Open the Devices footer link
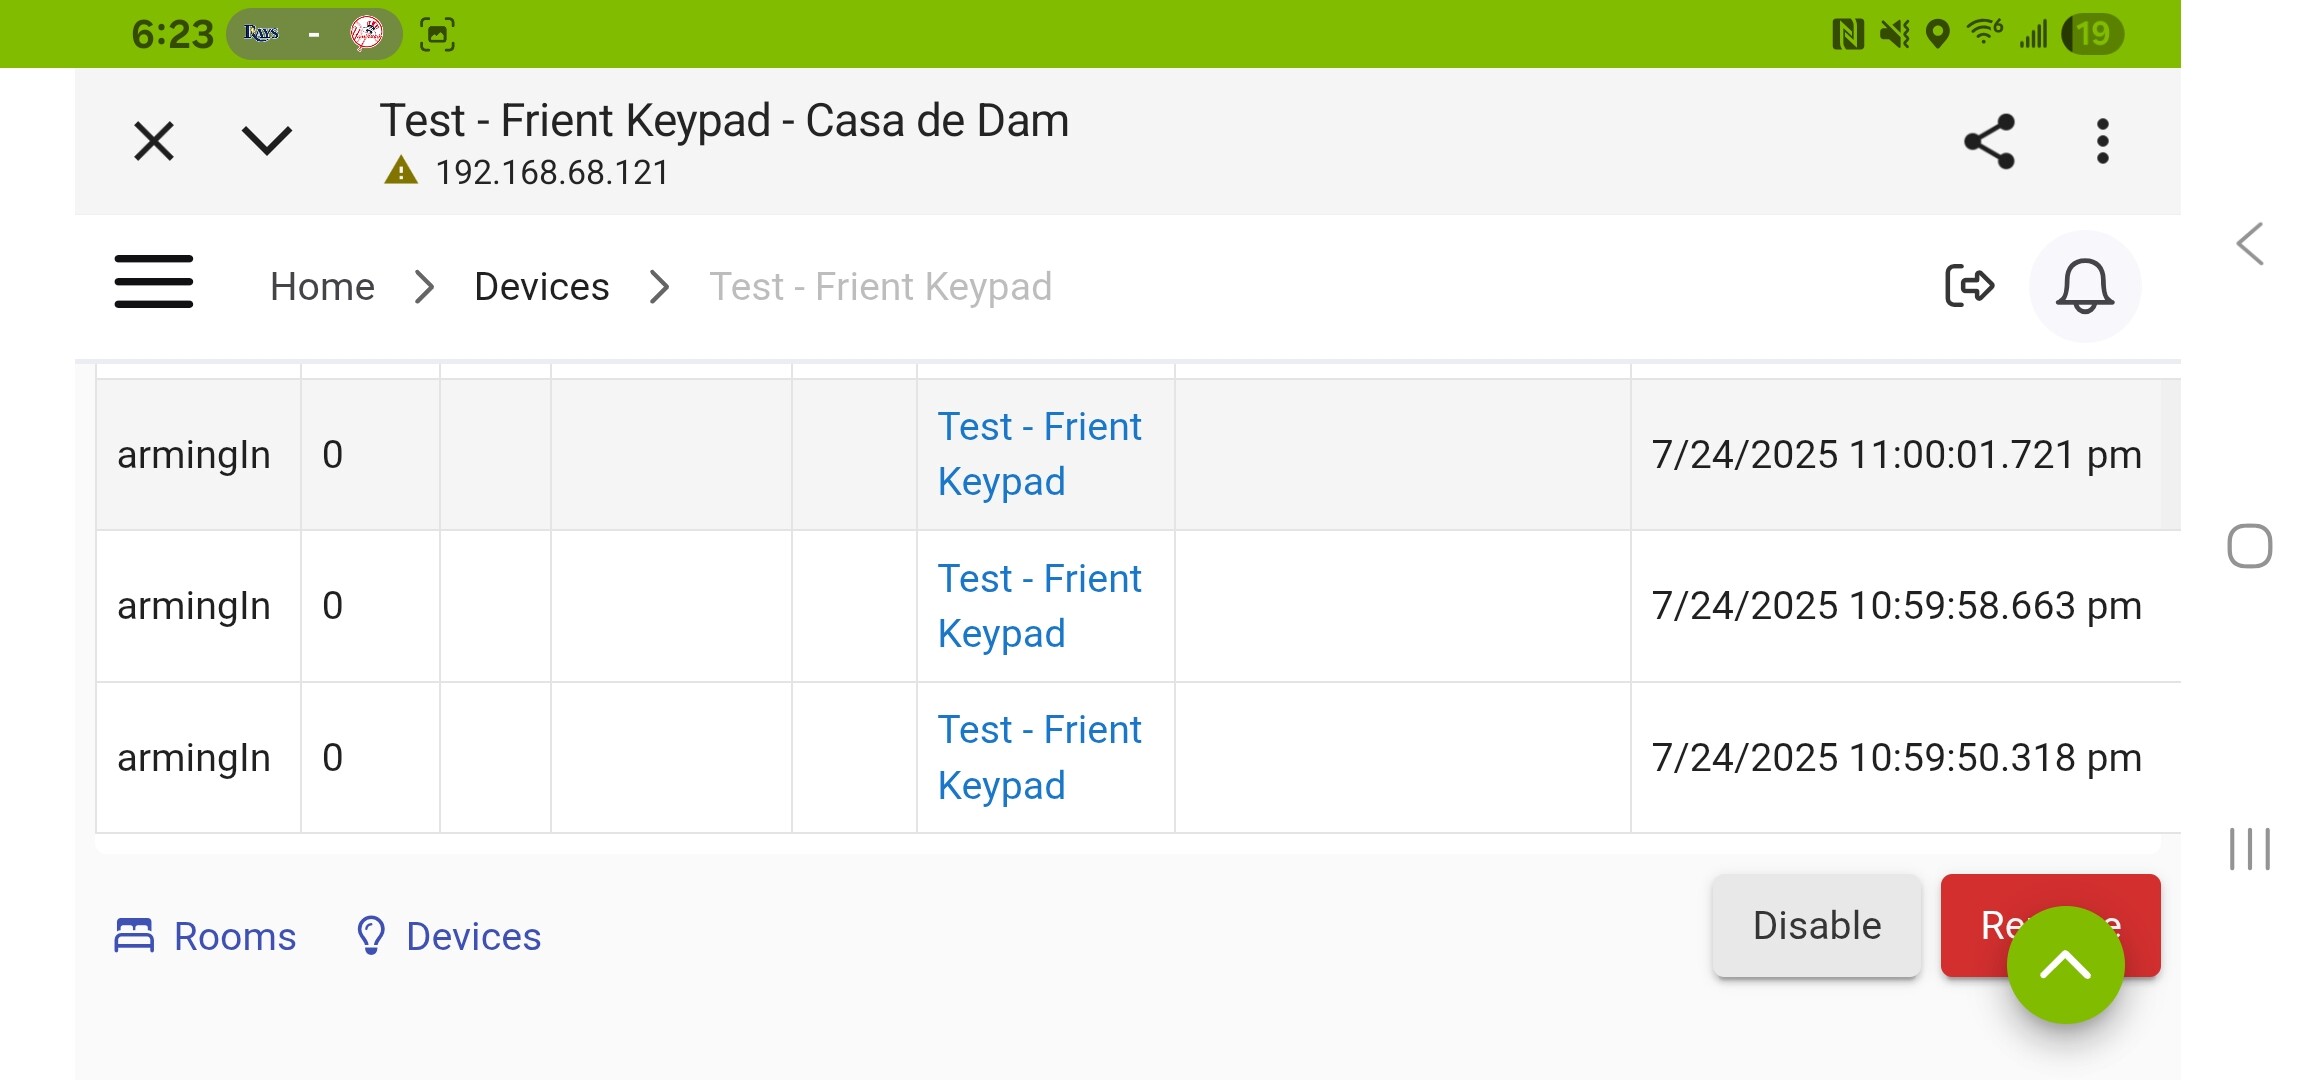Screen dimensions: 2316x1080 click(x=448, y=937)
